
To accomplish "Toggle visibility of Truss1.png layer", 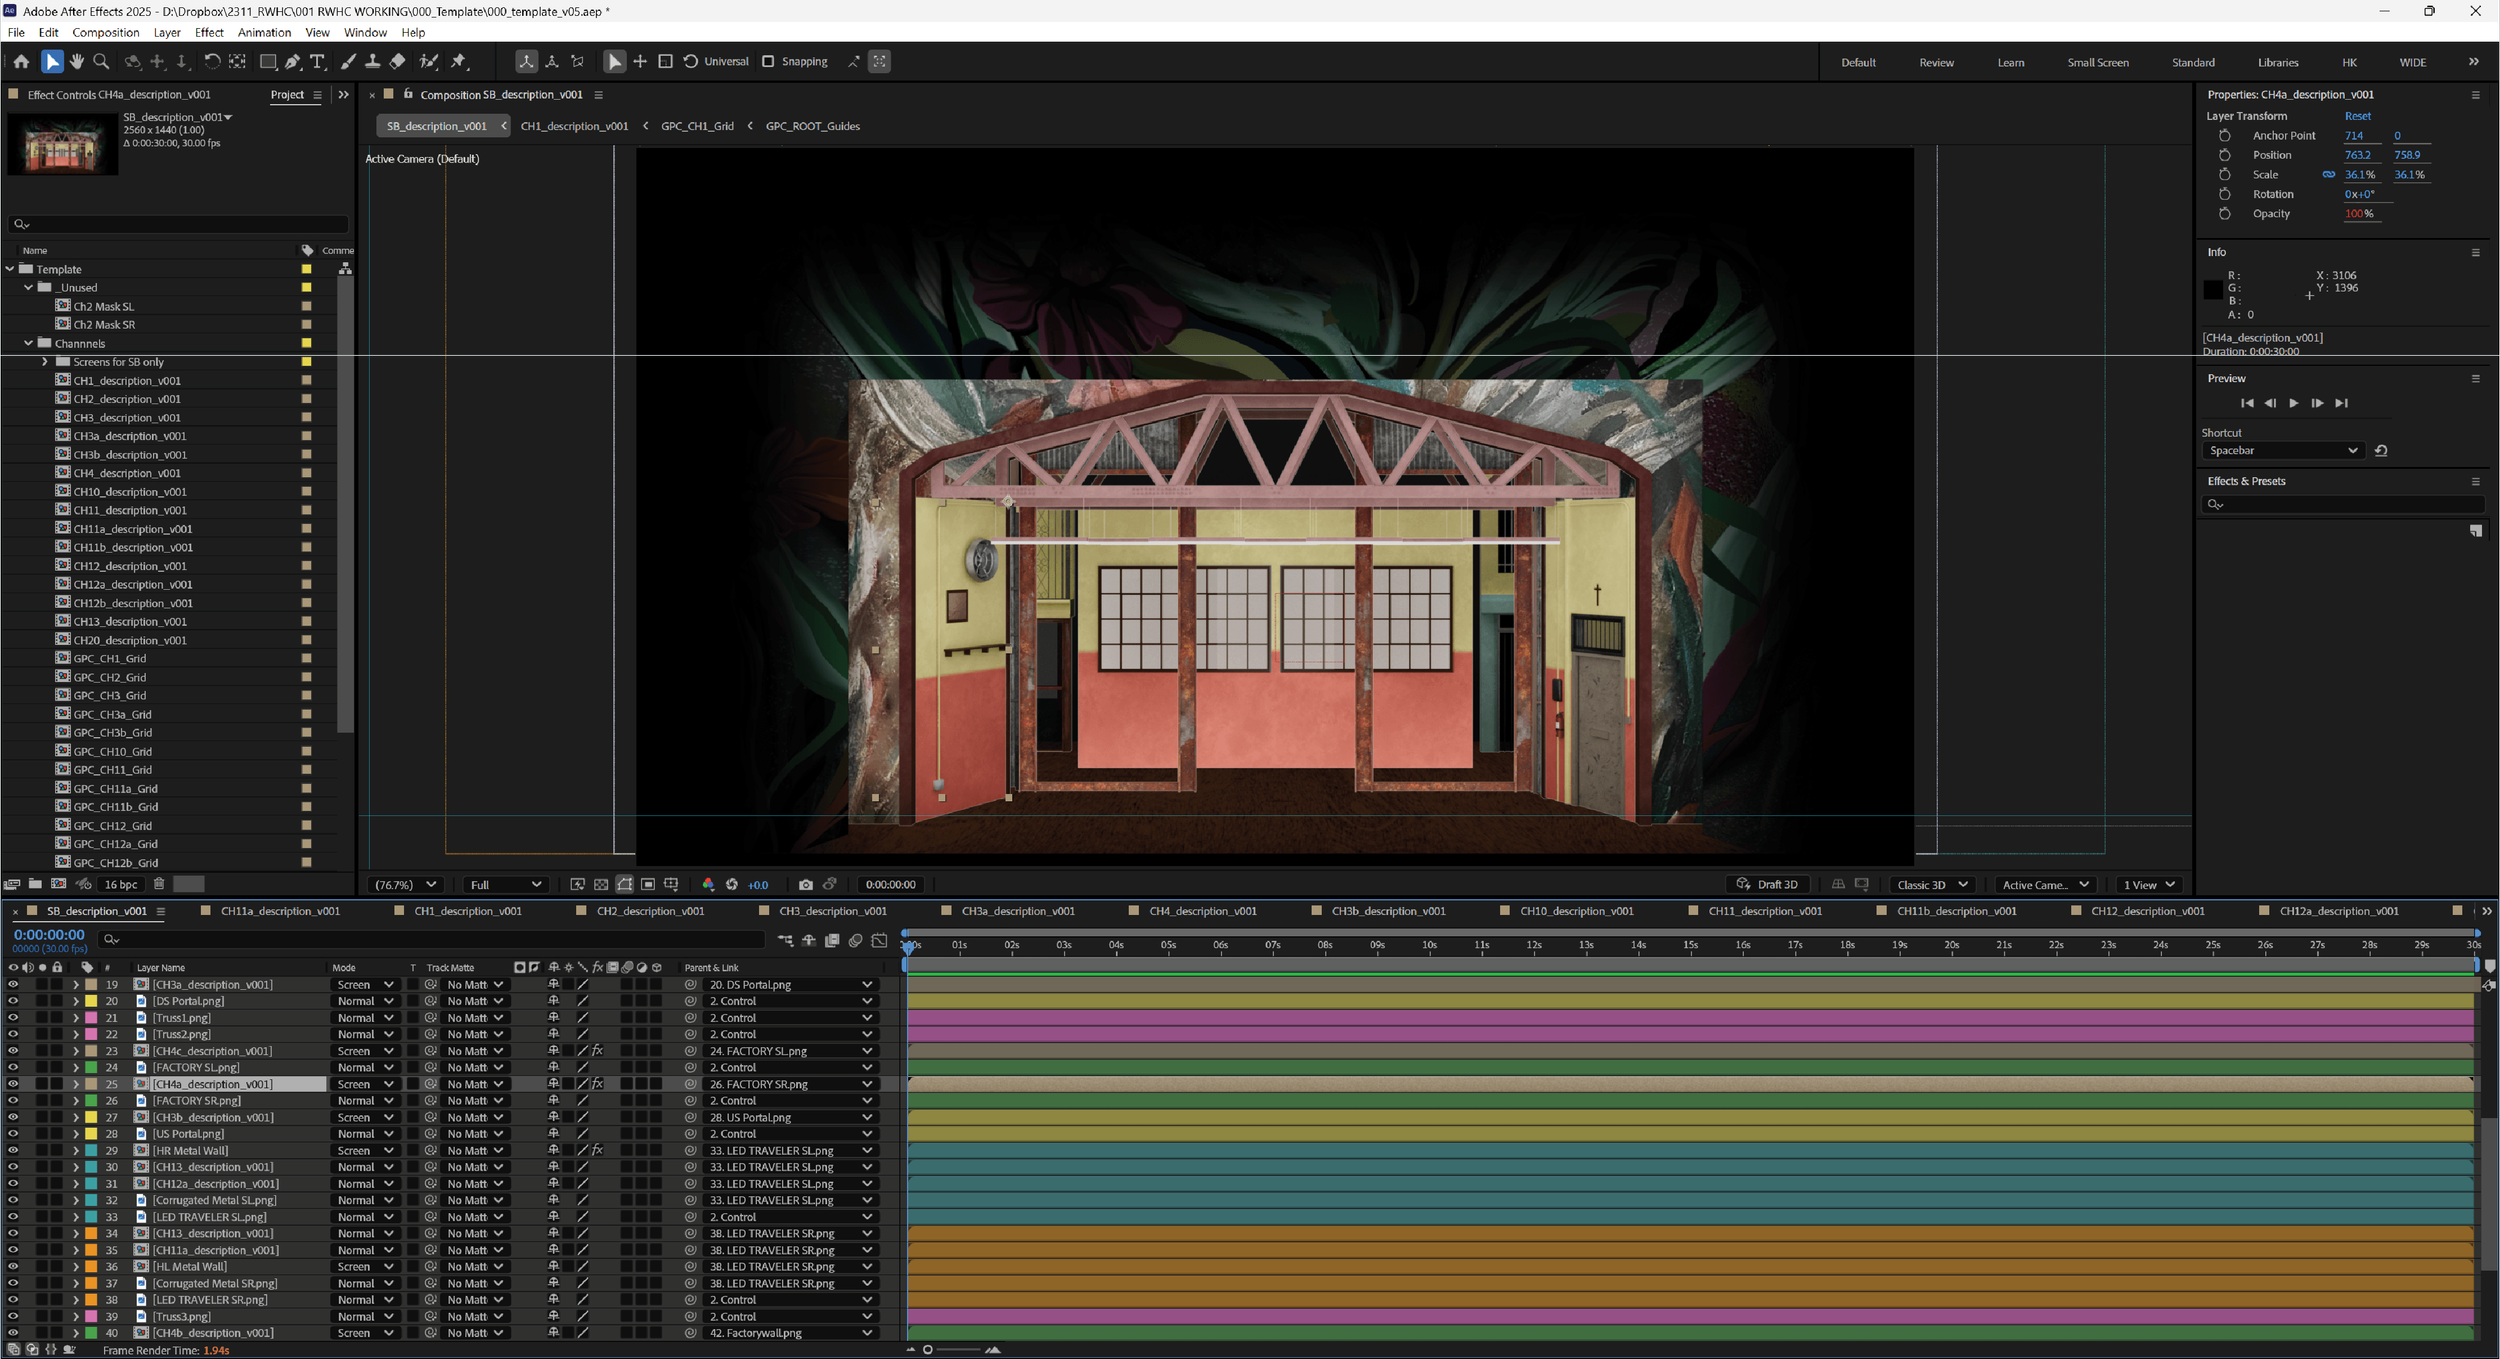I will [13, 1018].
